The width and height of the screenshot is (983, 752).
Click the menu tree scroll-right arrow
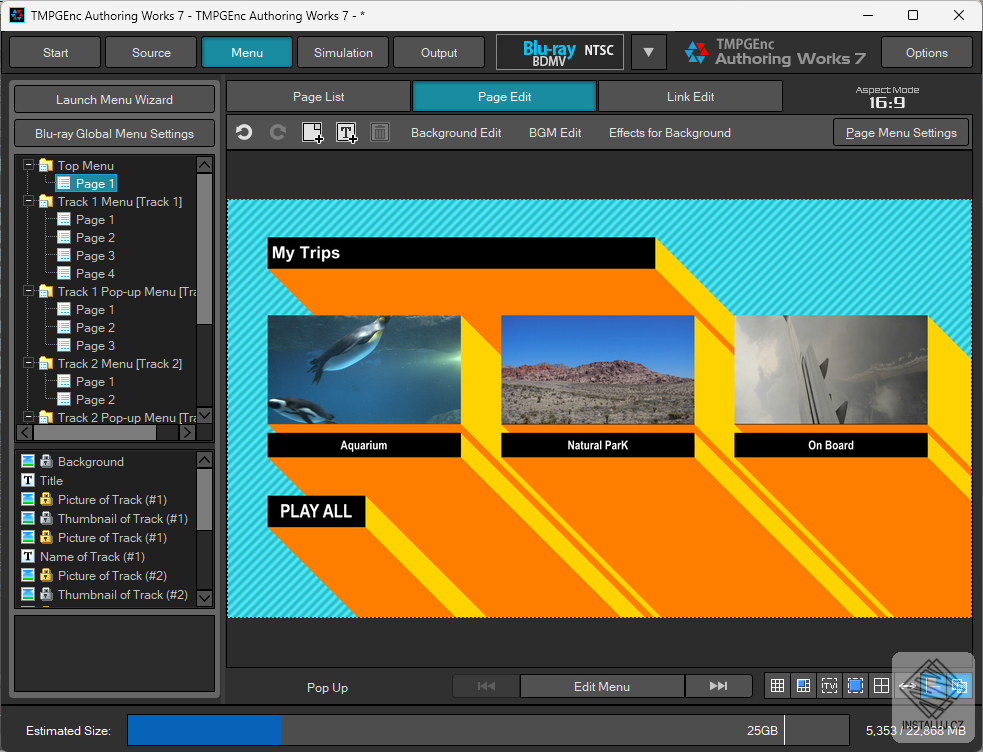pos(187,432)
